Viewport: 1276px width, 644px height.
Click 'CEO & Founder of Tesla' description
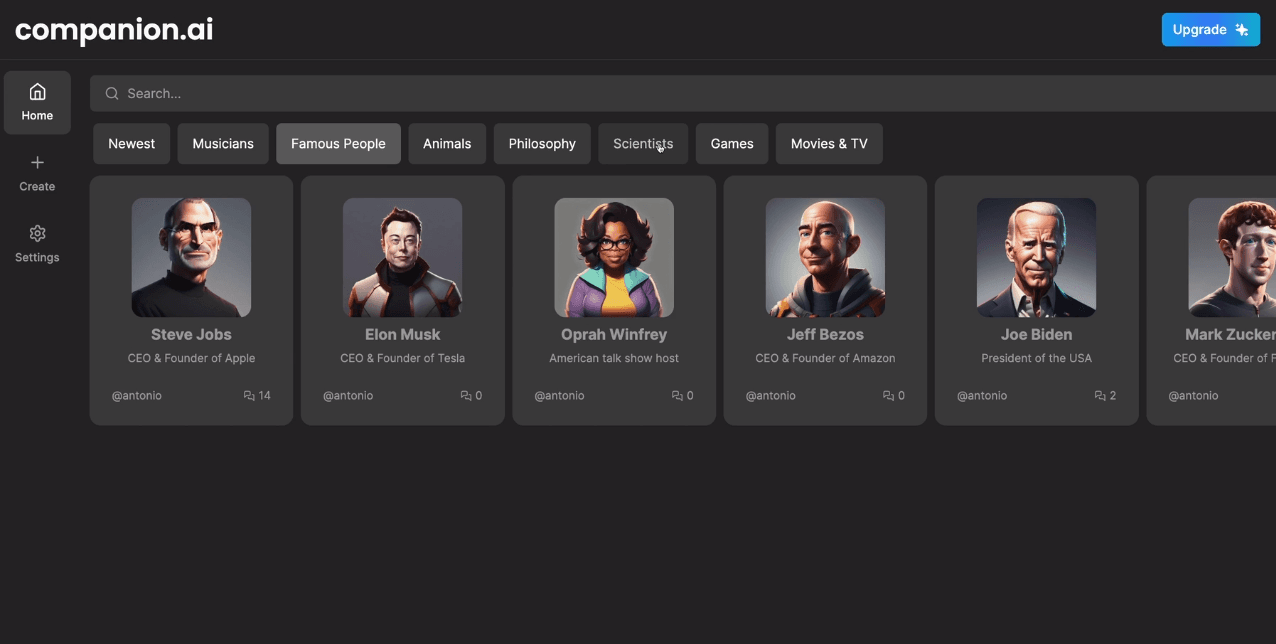pyautogui.click(x=403, y=358)
